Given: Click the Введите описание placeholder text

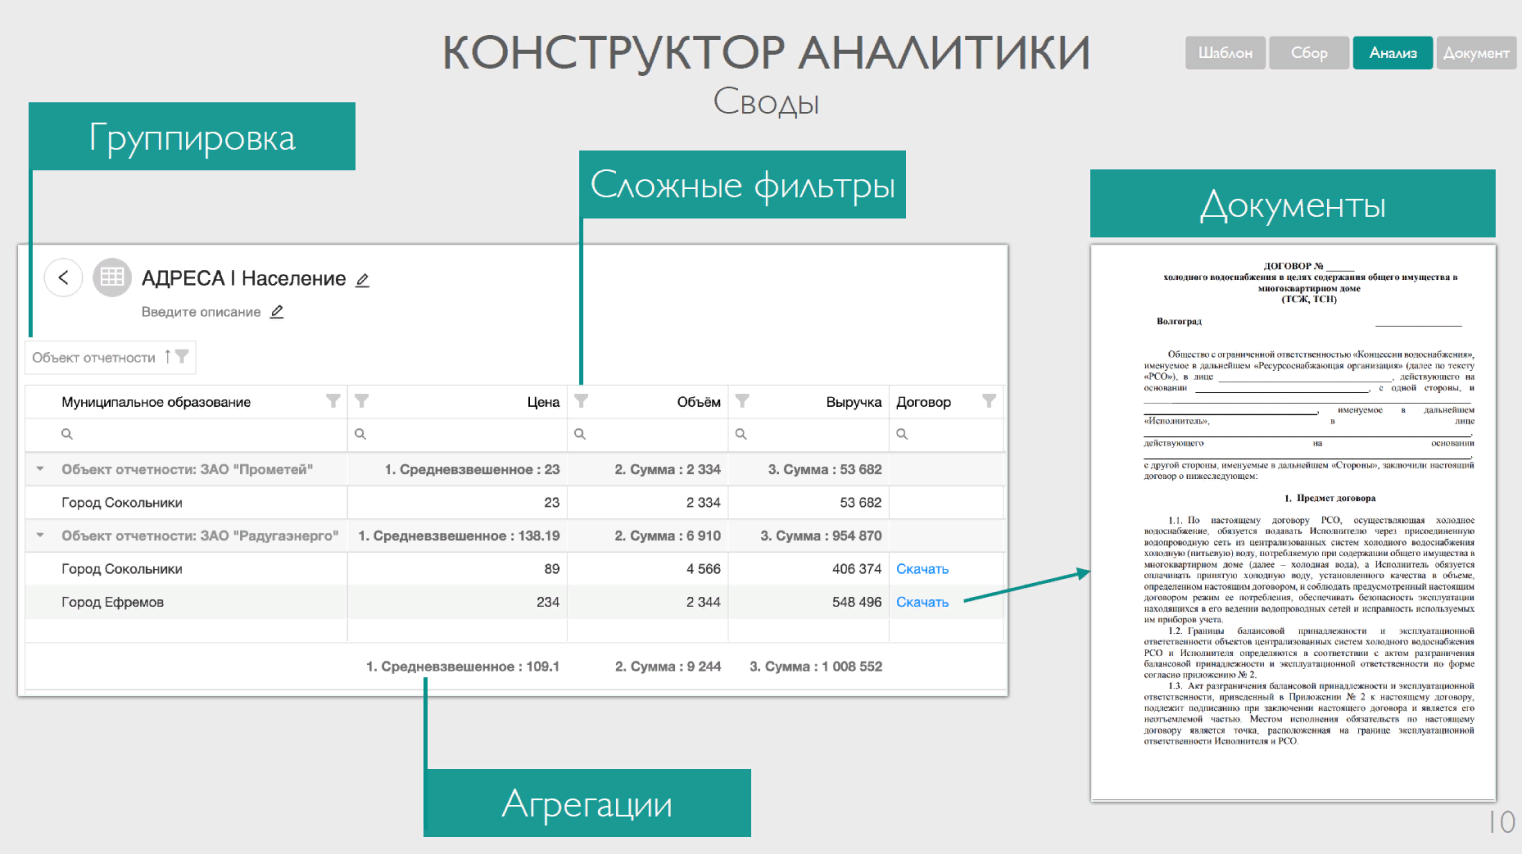Looking at the screenshot, I should click(201, 312).
